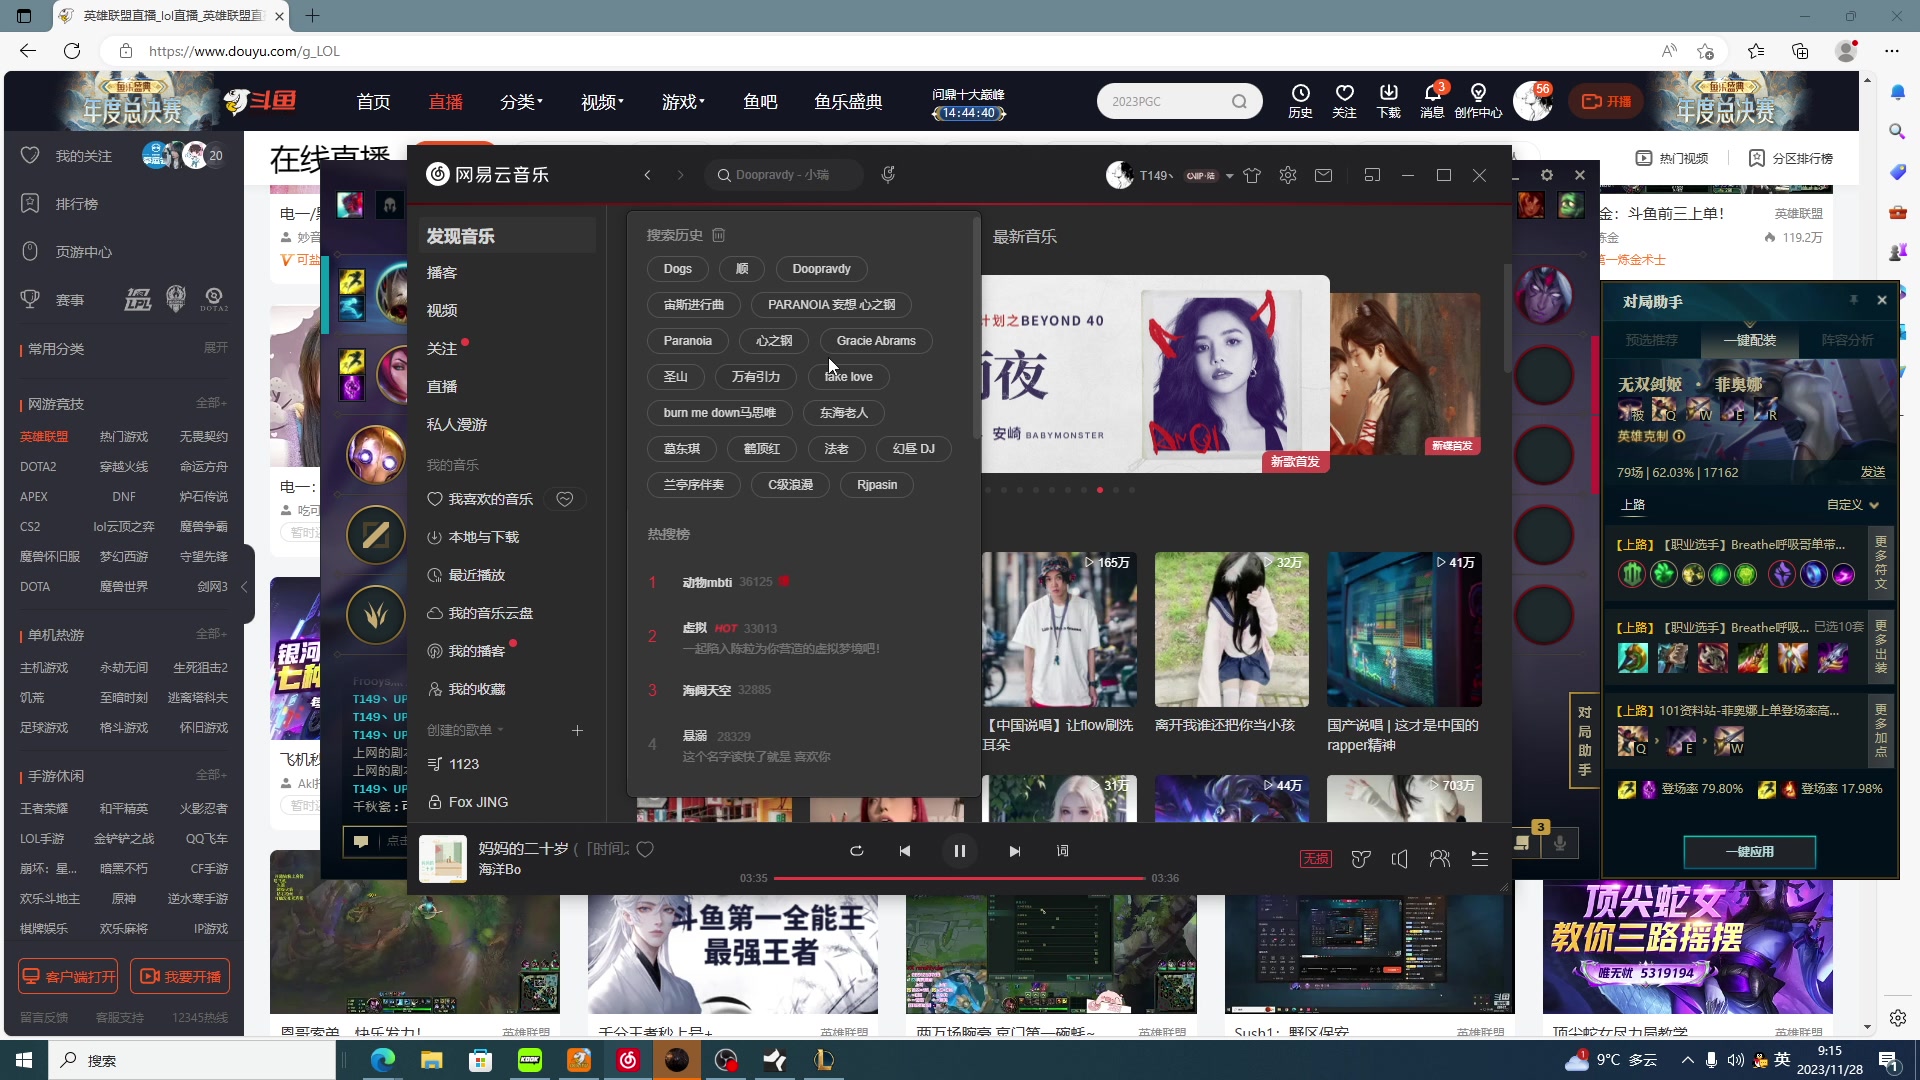Pin the 对局助手 panel
The height and width of the screenshot is (1080, 1920).
(1853, 300)
